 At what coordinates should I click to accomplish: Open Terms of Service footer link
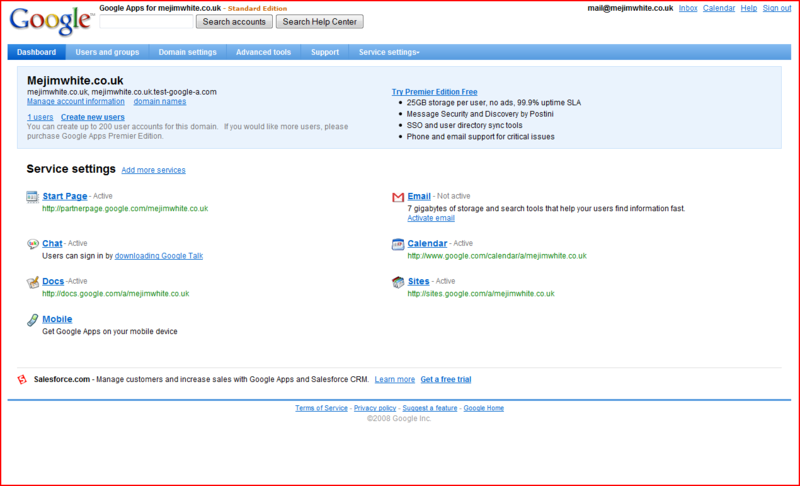321,408
